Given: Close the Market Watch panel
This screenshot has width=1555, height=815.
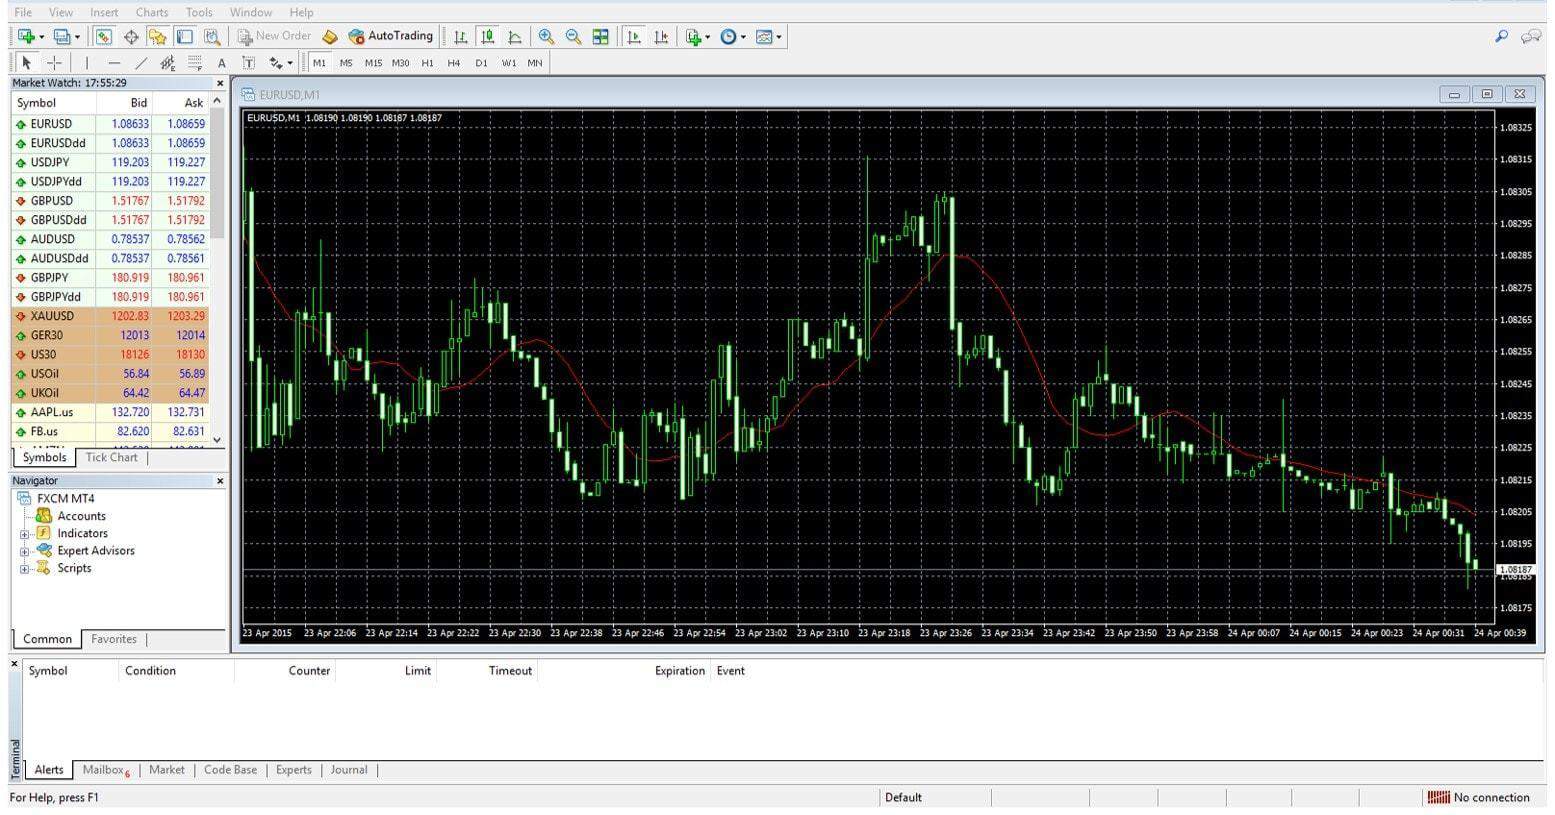Looking at the screenshot, I should point(220,84).
